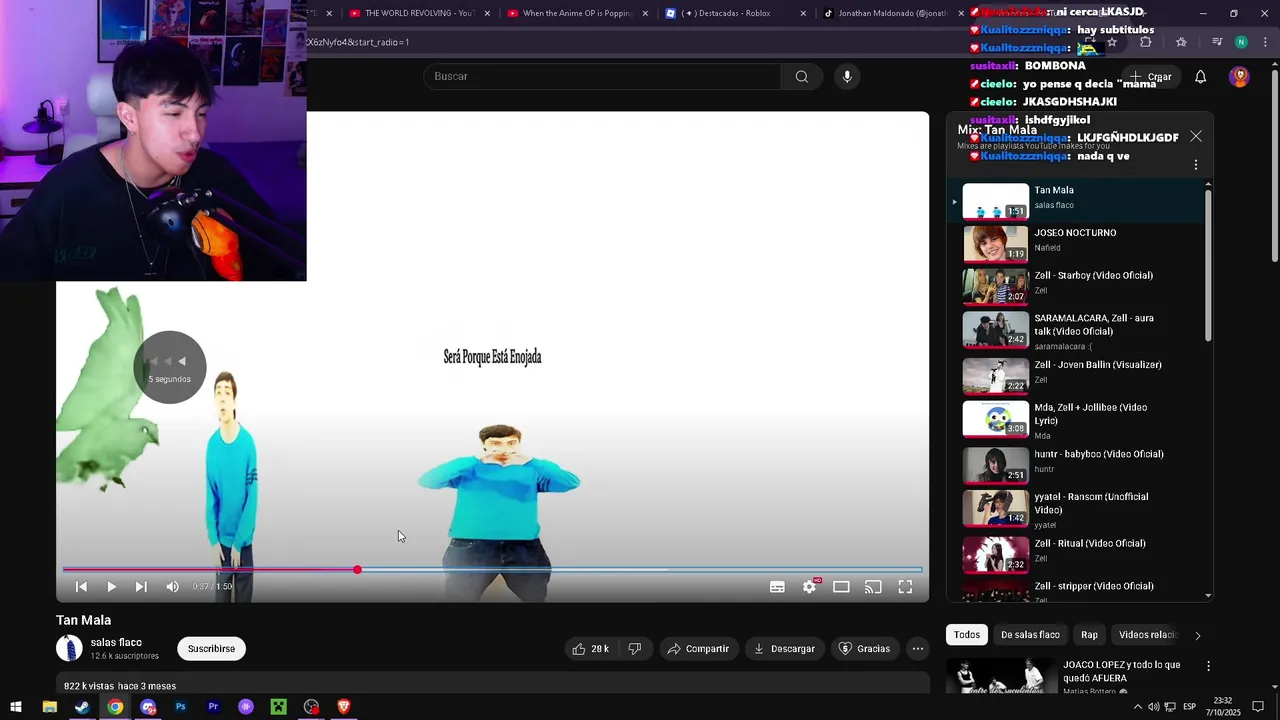This screenshot has height=720, width=1280.
Task: Open JOACO LOPEZ y todo lo que quedó AFUERA
Action: [1121, 671]
